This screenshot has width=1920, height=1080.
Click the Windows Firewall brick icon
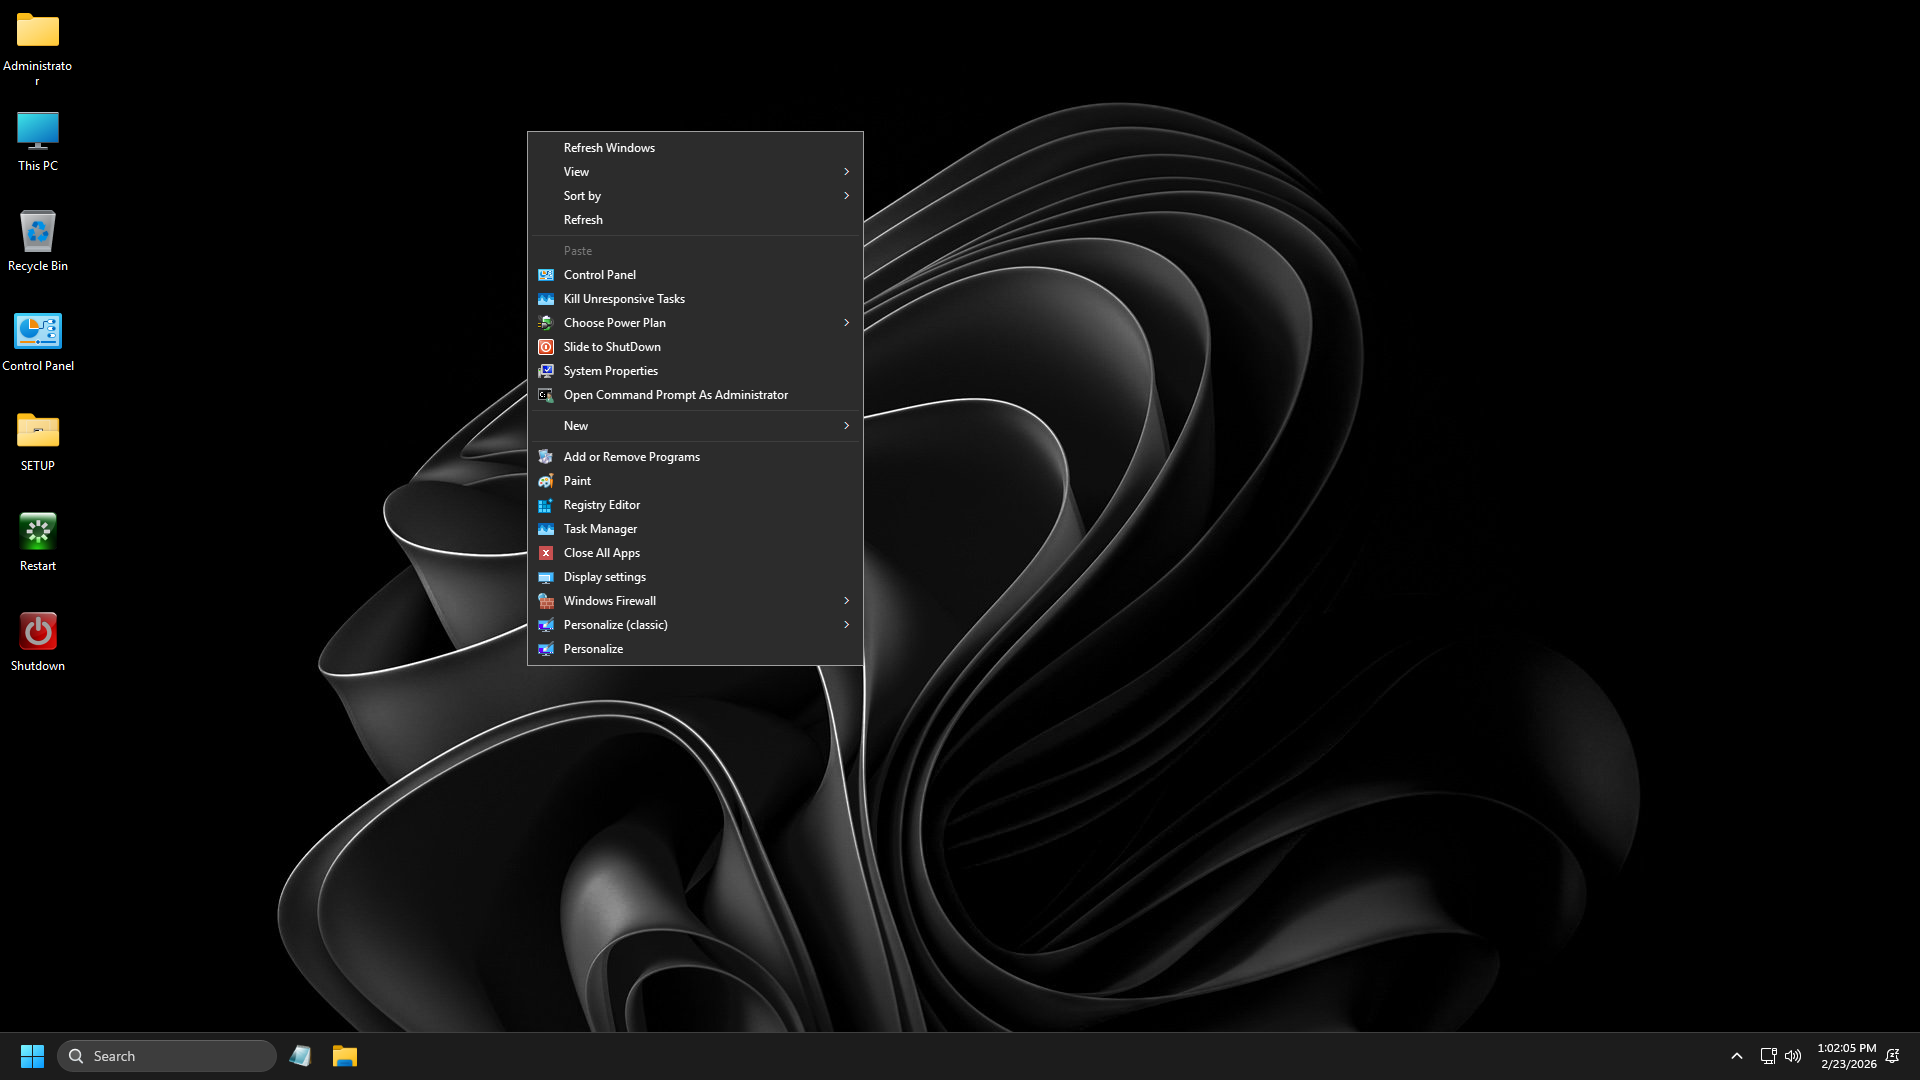pos(546,601)
